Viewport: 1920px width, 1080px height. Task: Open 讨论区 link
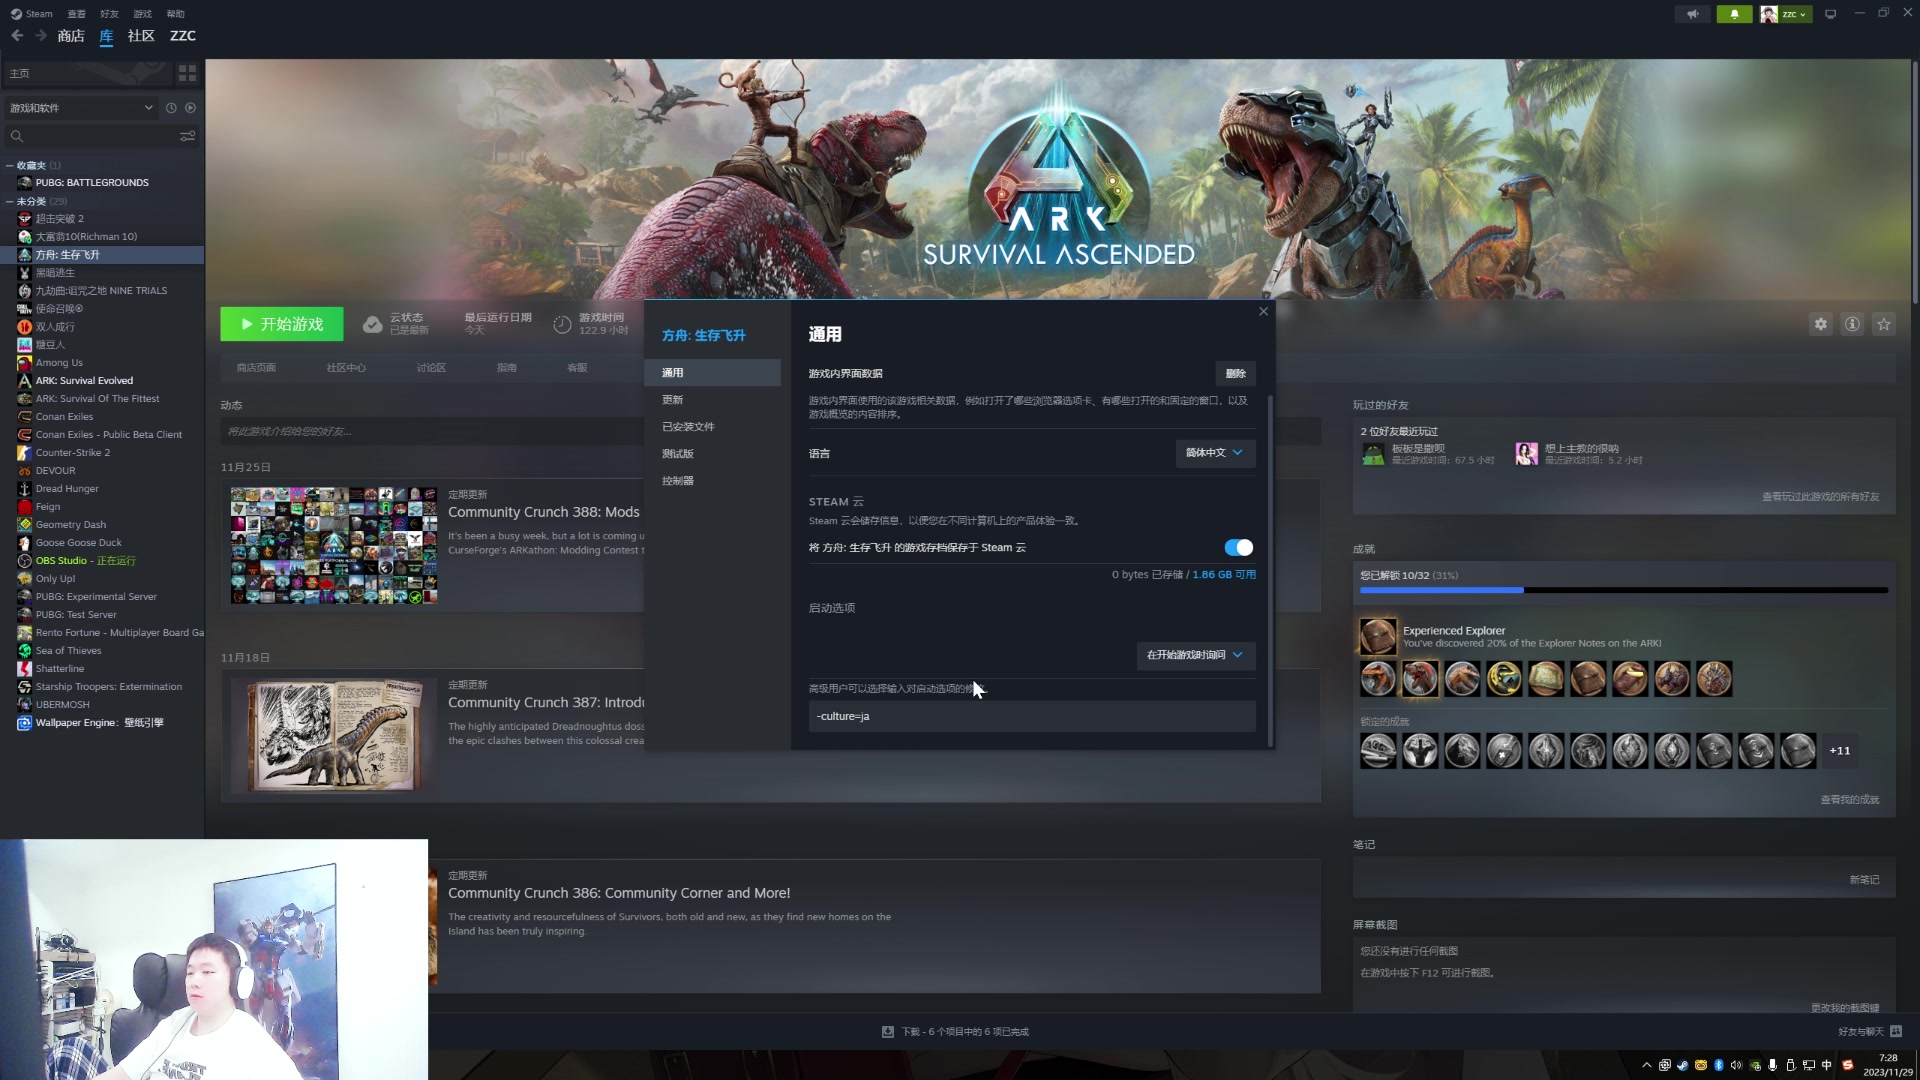coord(431,368)
